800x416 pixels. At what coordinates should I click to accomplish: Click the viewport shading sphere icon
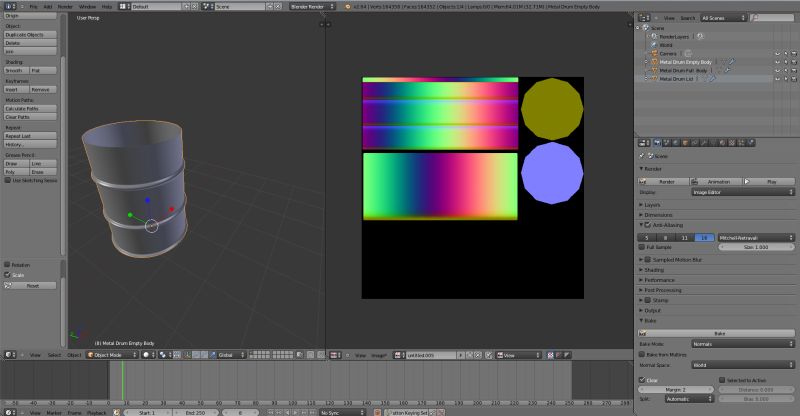[148, 355]
